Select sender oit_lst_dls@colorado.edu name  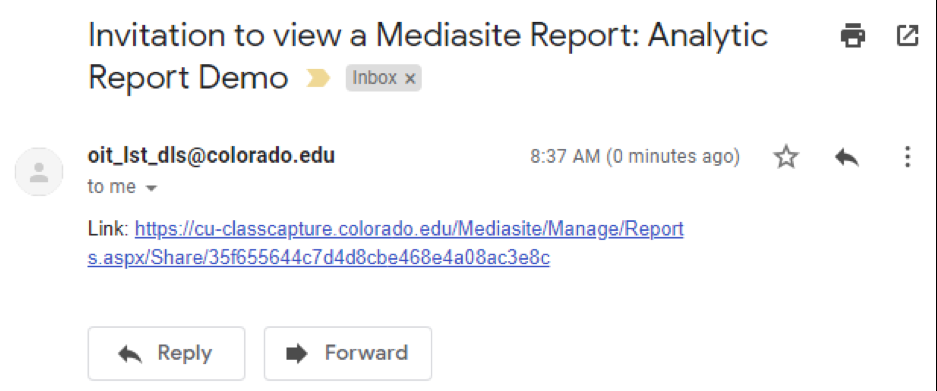[x=211, y=156]
